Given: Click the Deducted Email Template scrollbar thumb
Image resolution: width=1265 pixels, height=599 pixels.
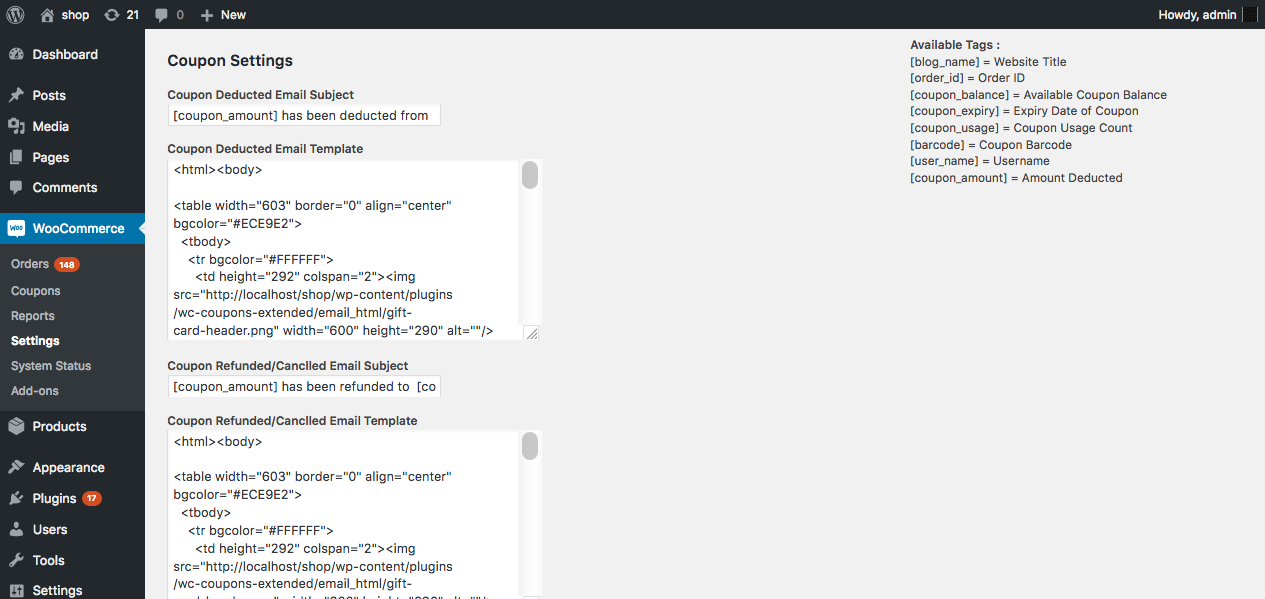Looking at the screenshot, I should point(530,175).
